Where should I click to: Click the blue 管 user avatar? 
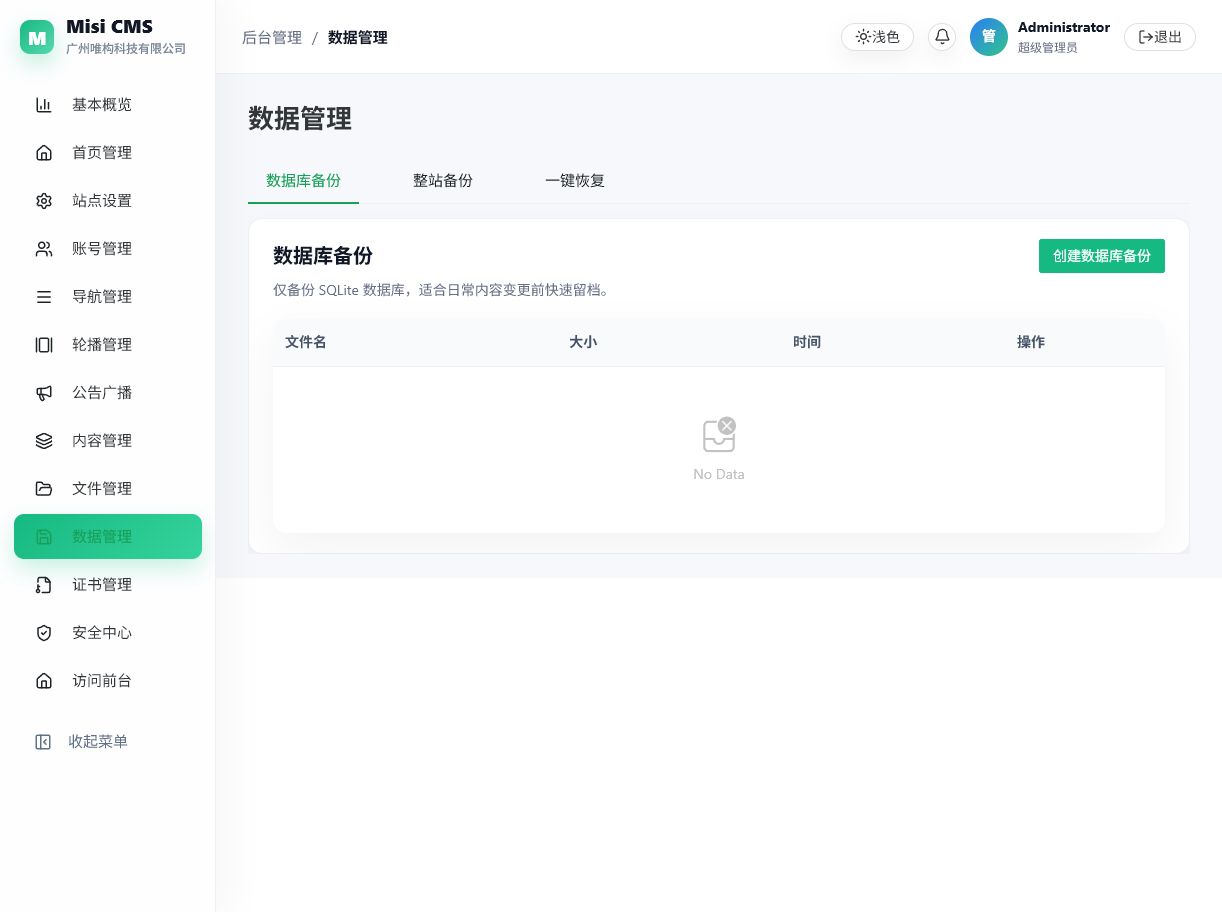click(x=989, y=37)
